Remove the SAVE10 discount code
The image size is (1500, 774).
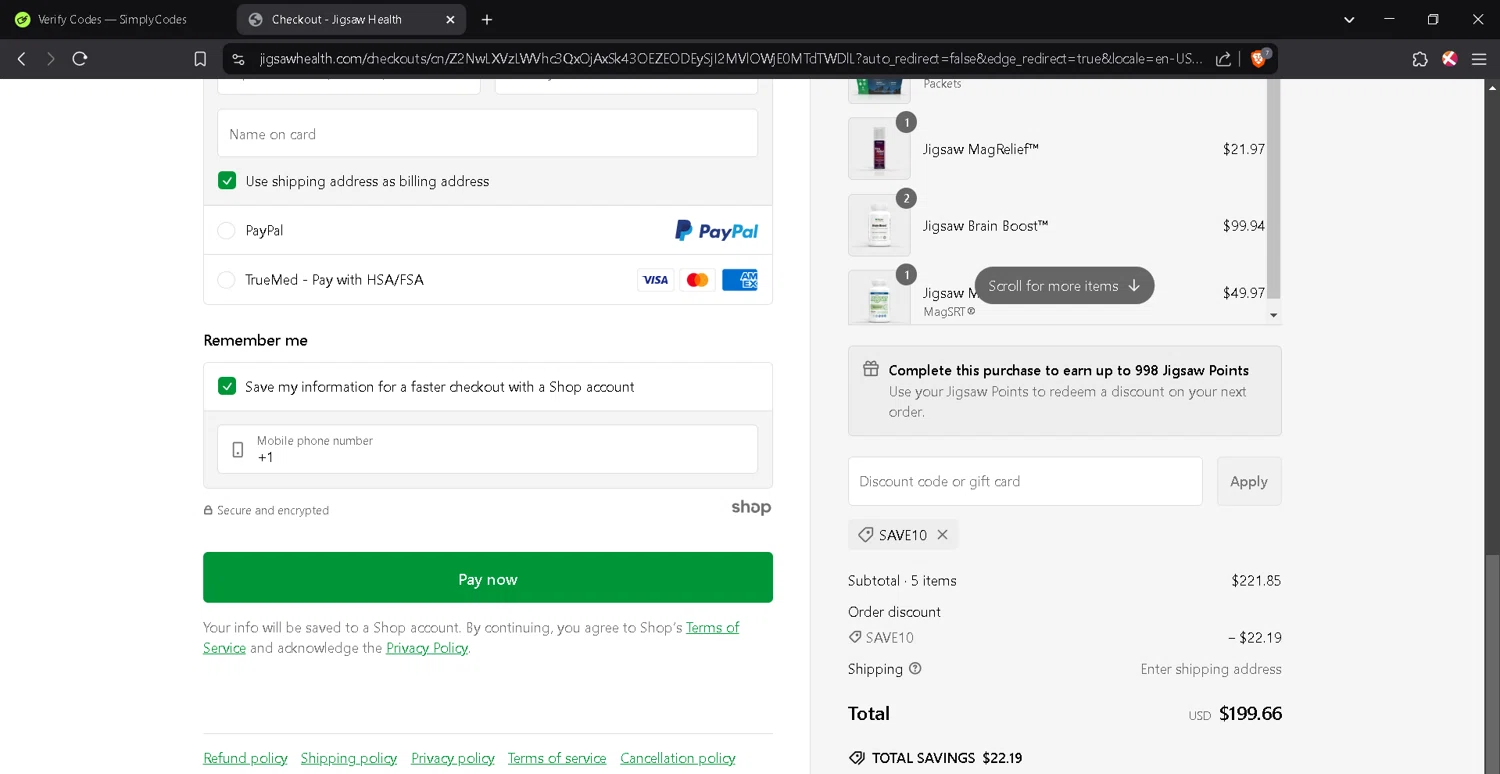942,535
